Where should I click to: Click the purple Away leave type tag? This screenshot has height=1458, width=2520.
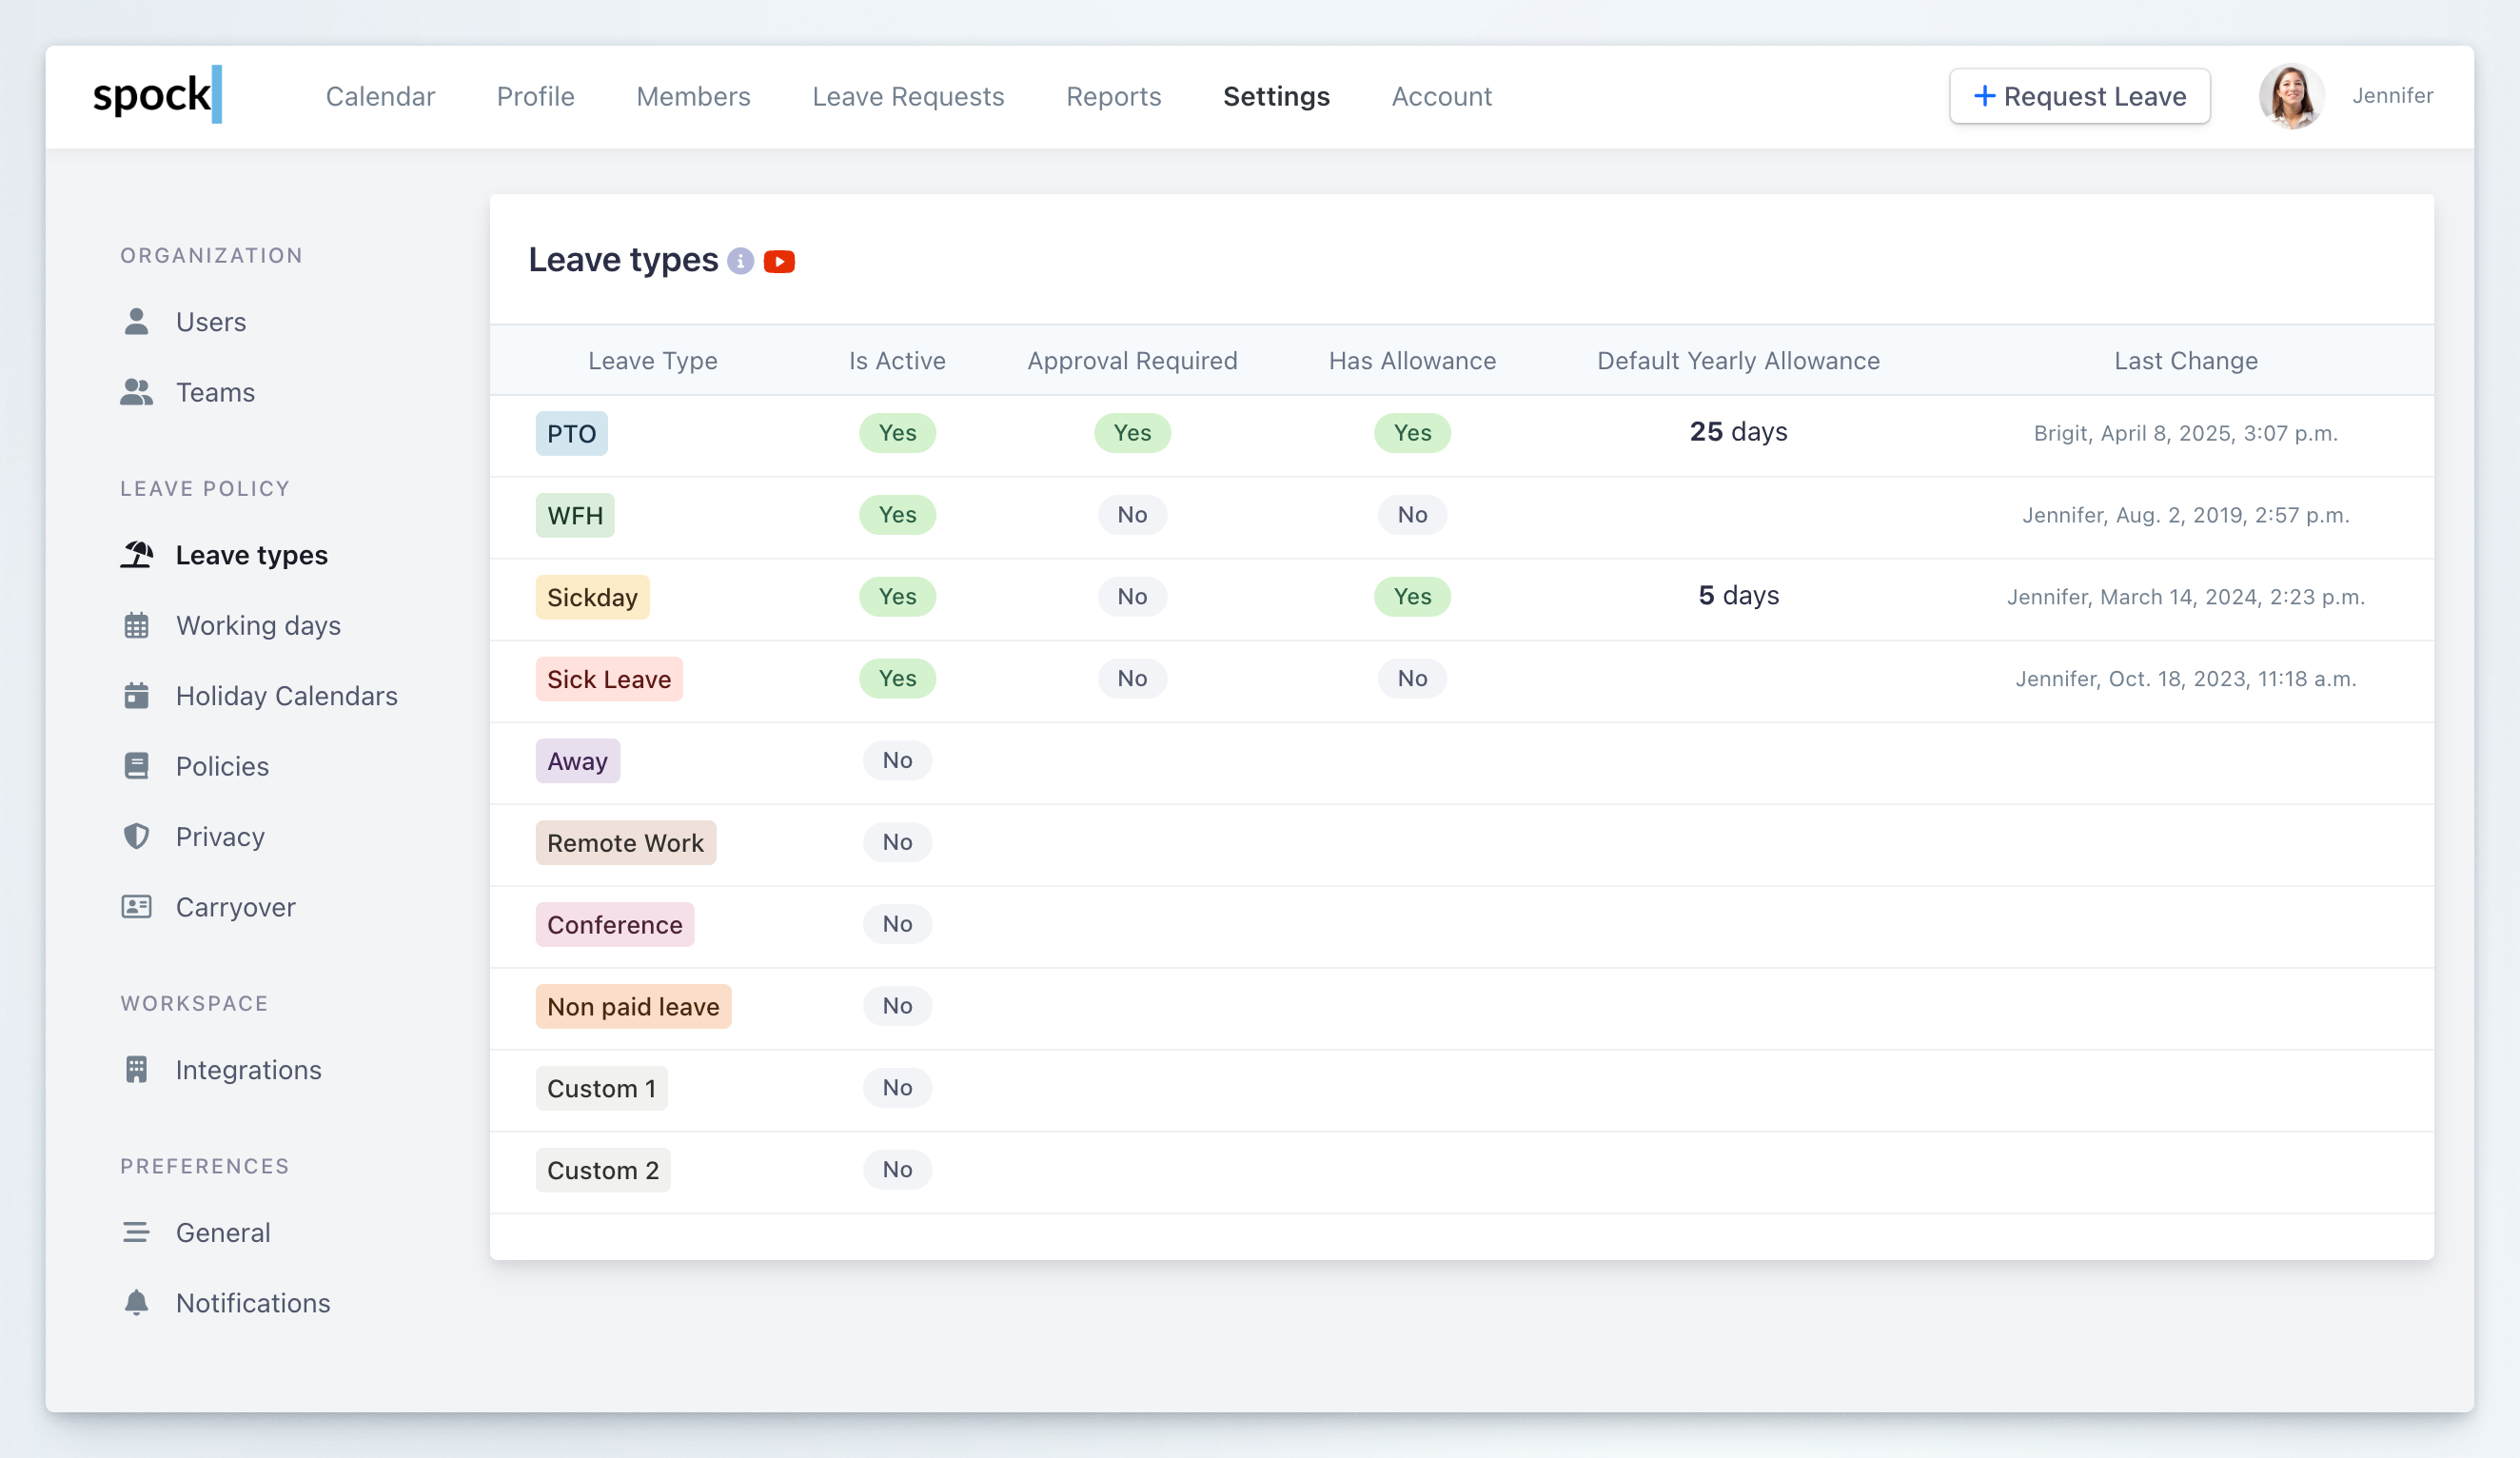(577, 761)
